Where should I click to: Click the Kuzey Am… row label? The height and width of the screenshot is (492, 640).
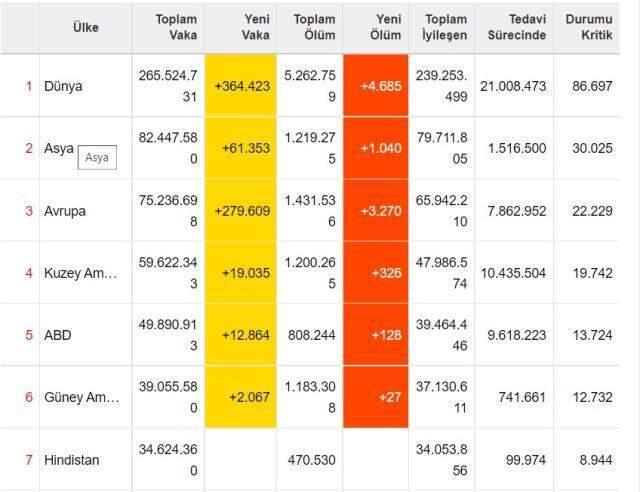(82, 273)
